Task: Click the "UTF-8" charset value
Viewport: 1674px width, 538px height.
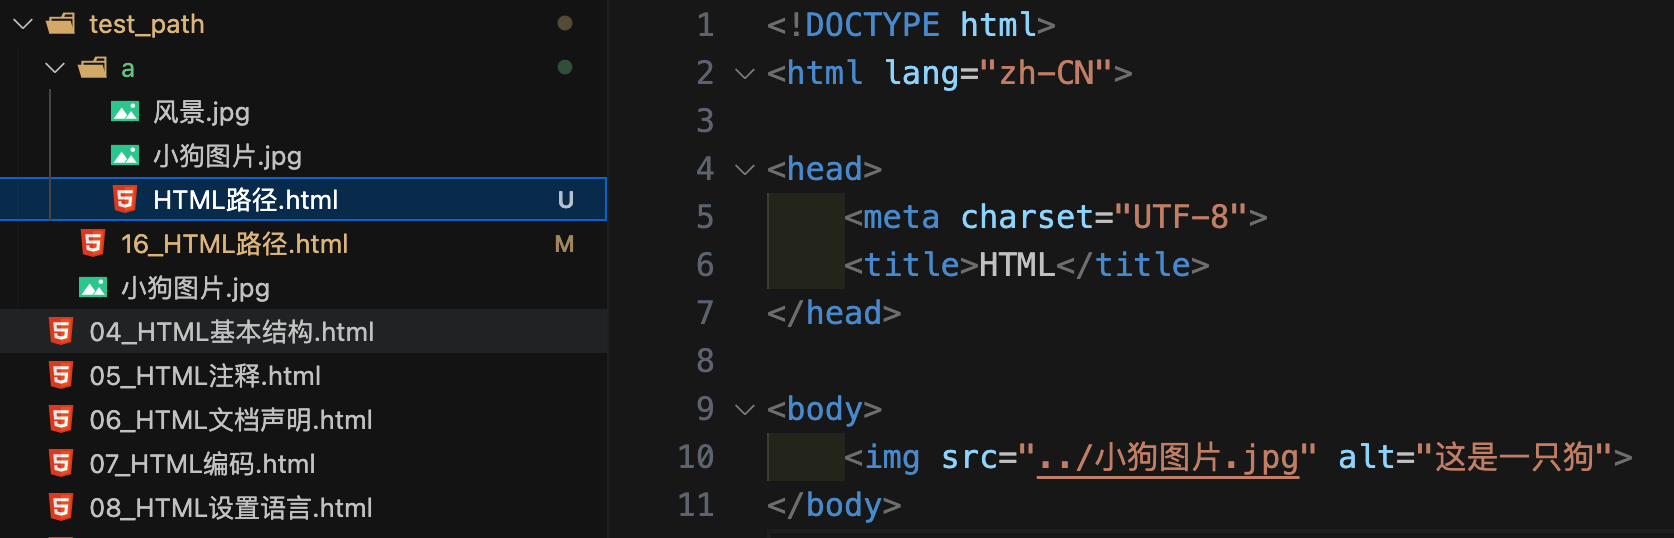Action: (1181, 217)
